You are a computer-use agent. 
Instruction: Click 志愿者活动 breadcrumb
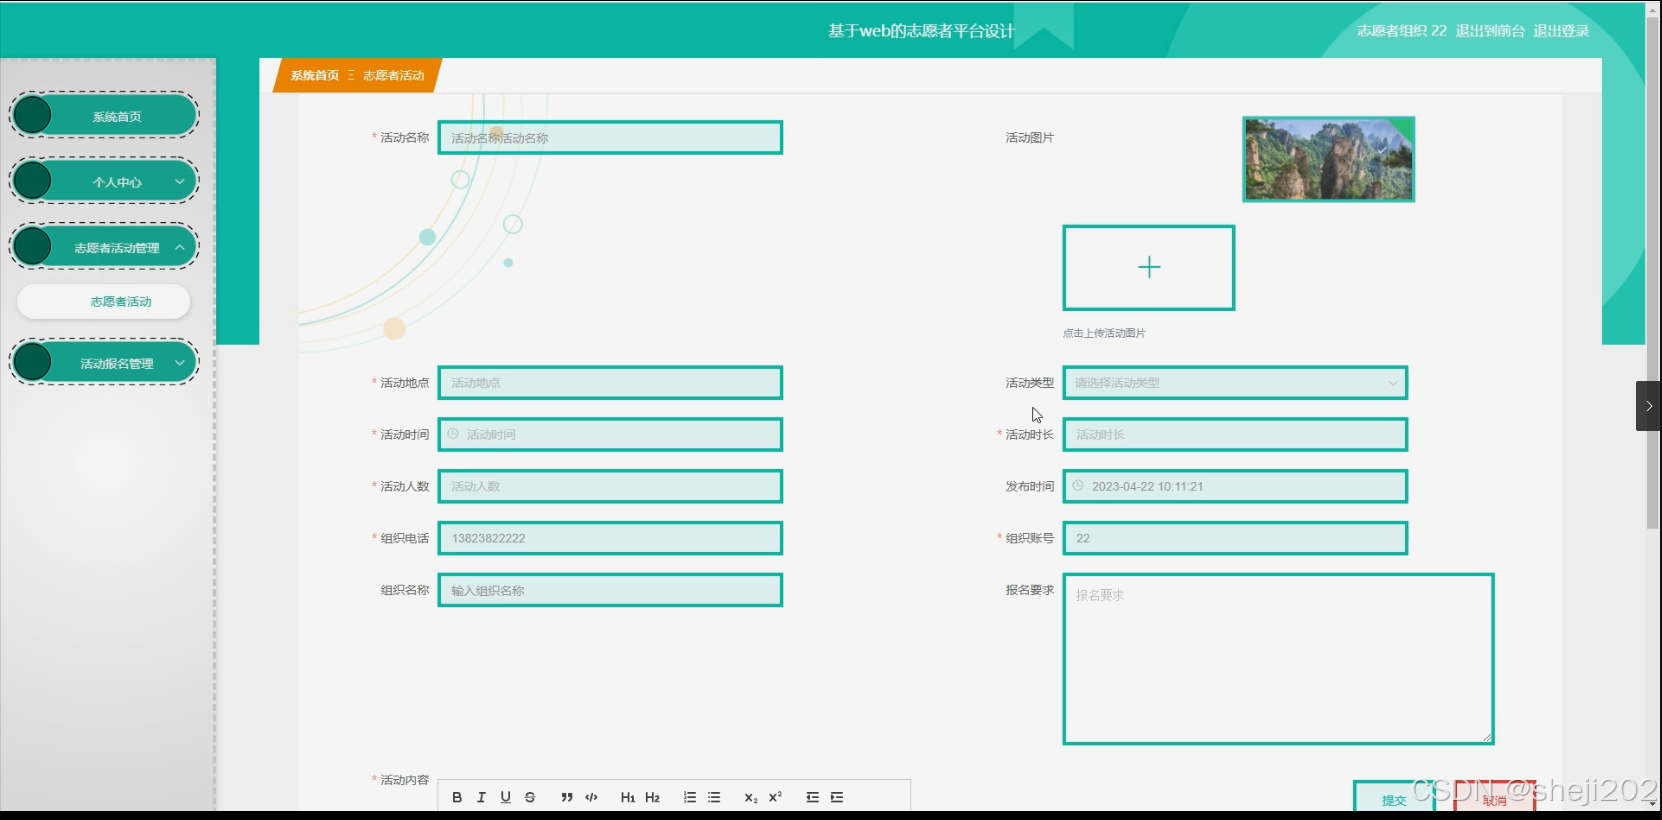coord(393,75)
